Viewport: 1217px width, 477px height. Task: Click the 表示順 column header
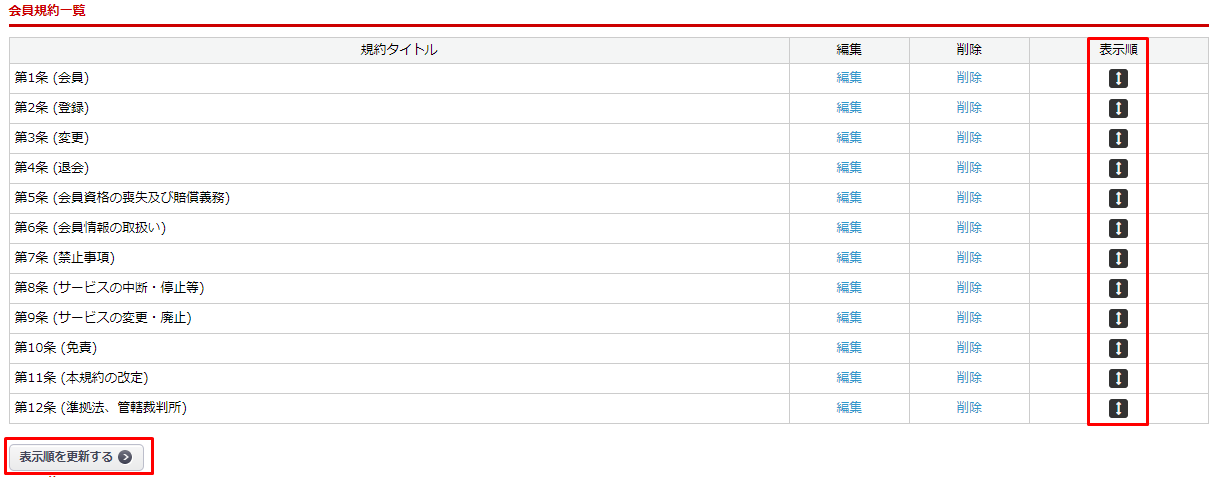[1118, 50]
